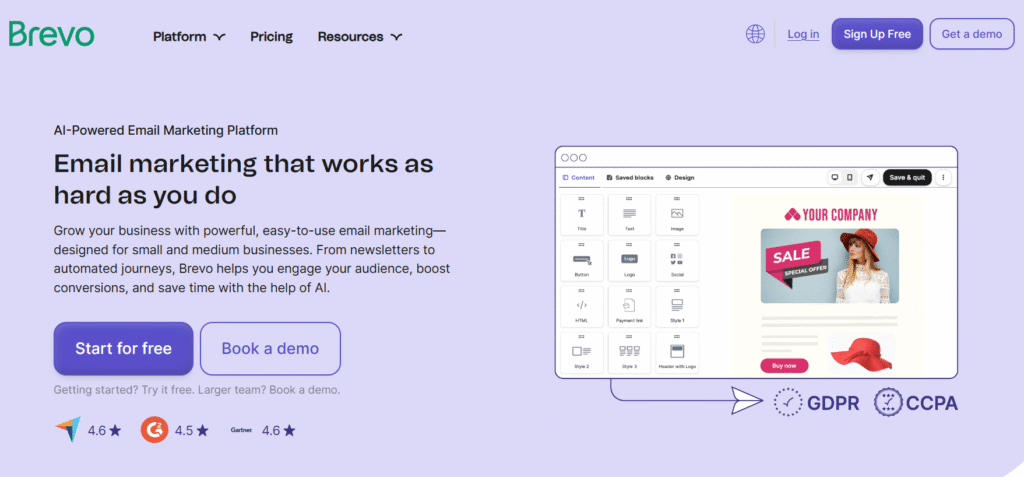The image size is (1024, 477).
Task: Click the Start for free button
Action: point(123,348)
